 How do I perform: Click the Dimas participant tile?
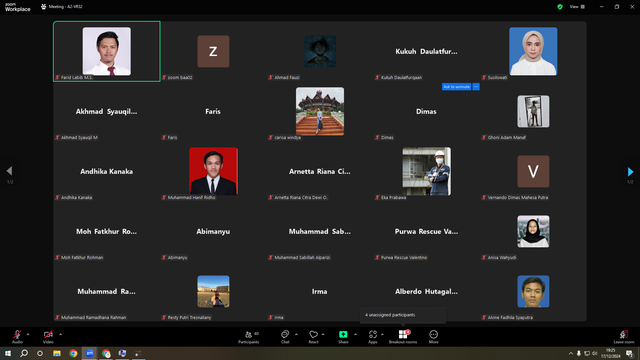pyautogui.click(x=426, y=111)
